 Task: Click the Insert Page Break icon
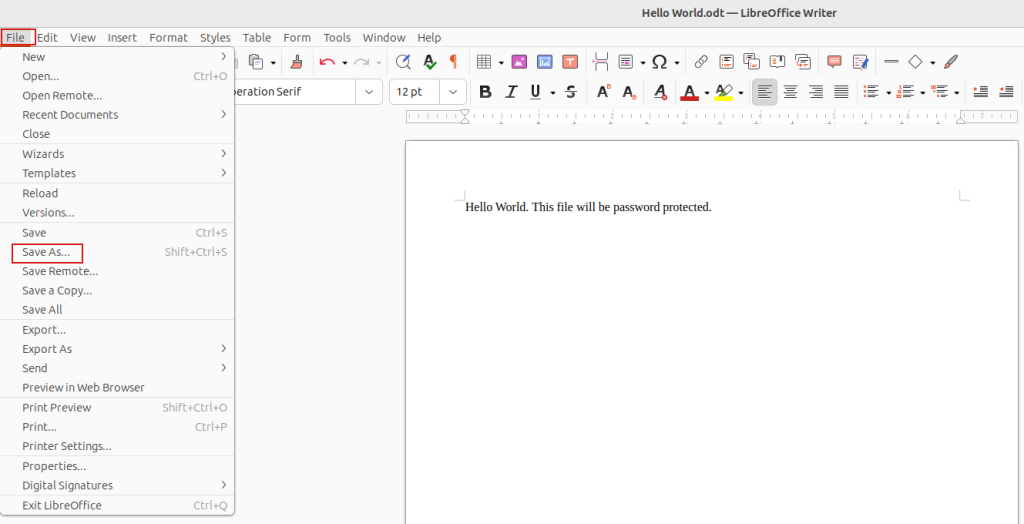pos(601,62)
